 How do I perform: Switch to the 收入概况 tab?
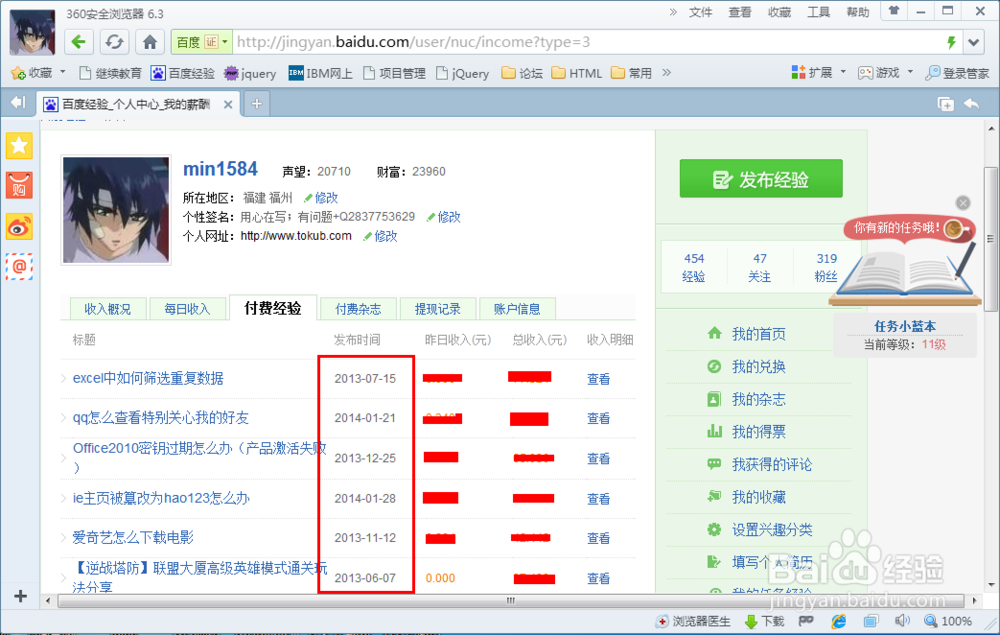click(x=107, y=309)
